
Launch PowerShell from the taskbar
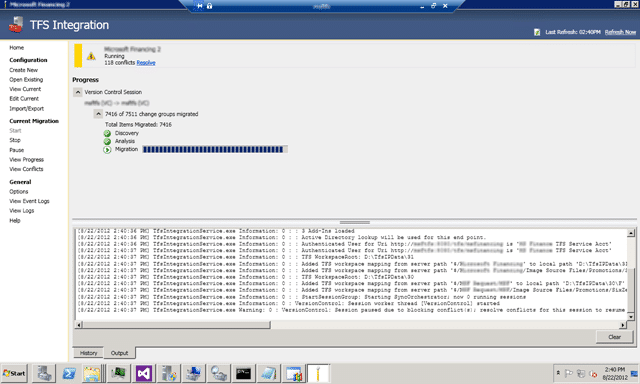tap(69, 373)
